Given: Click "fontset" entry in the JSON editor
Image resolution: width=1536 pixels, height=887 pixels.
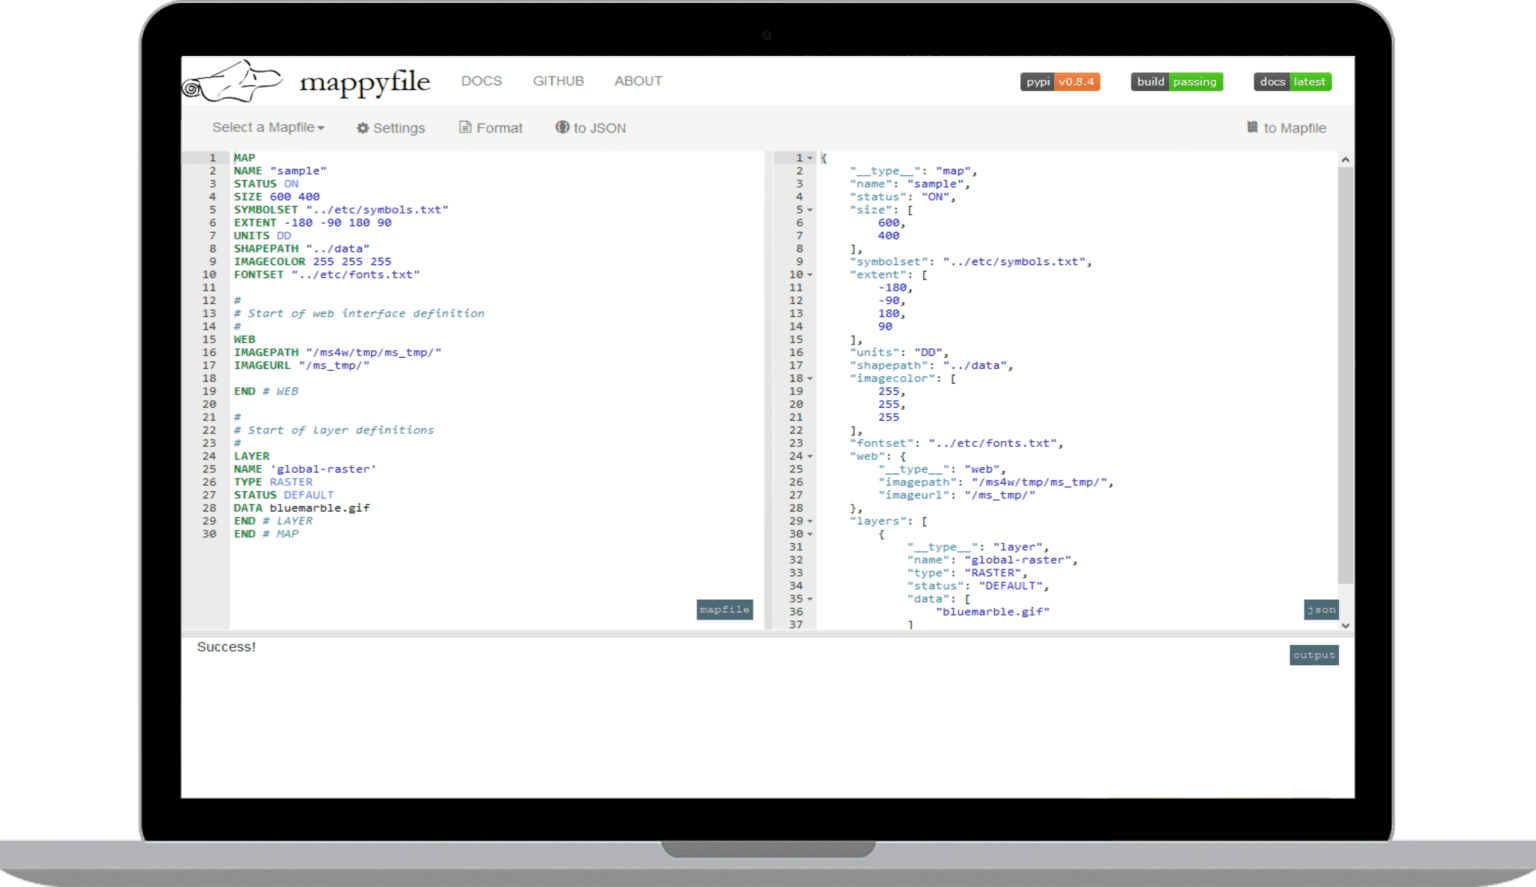Looking at the screenshot, I should click(957, 444).
